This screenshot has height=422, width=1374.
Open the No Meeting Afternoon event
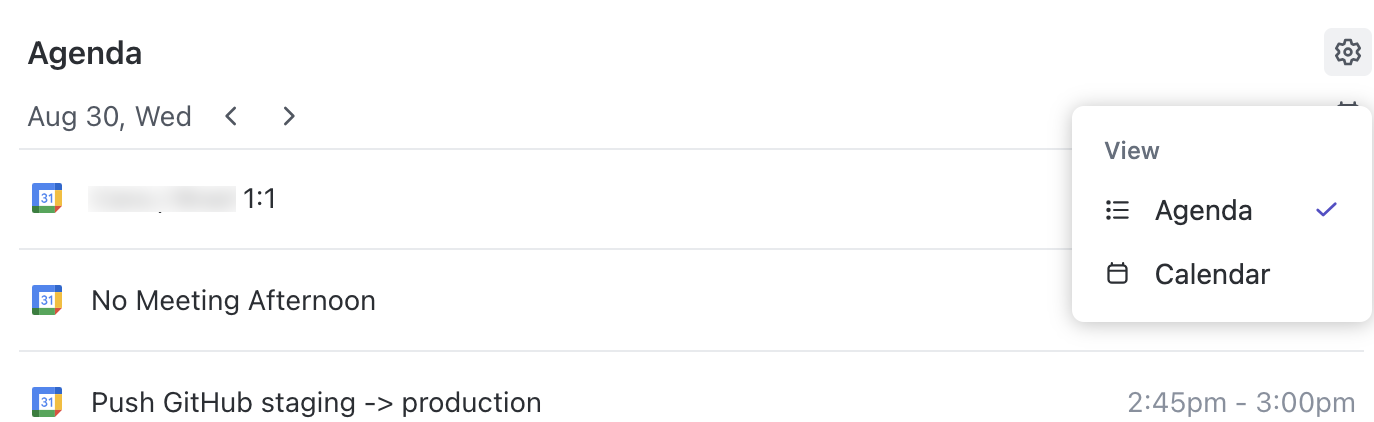(x=233, y=300)
